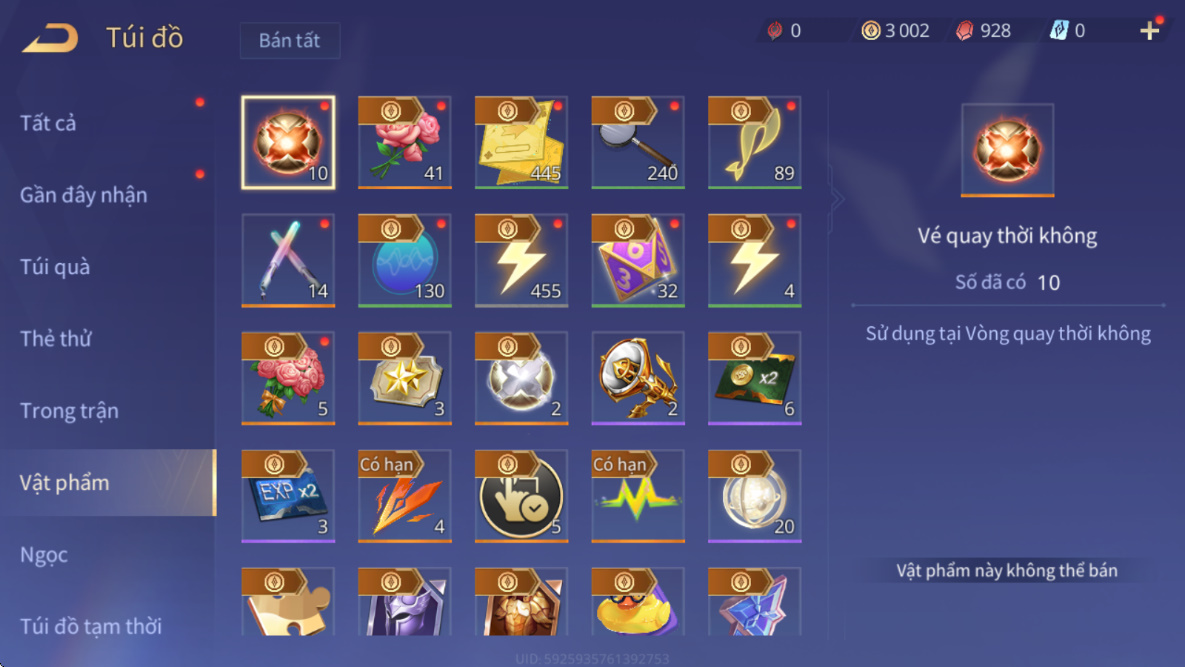Click the back arrow icon
1185x667 pixels.
coord(51,38)
